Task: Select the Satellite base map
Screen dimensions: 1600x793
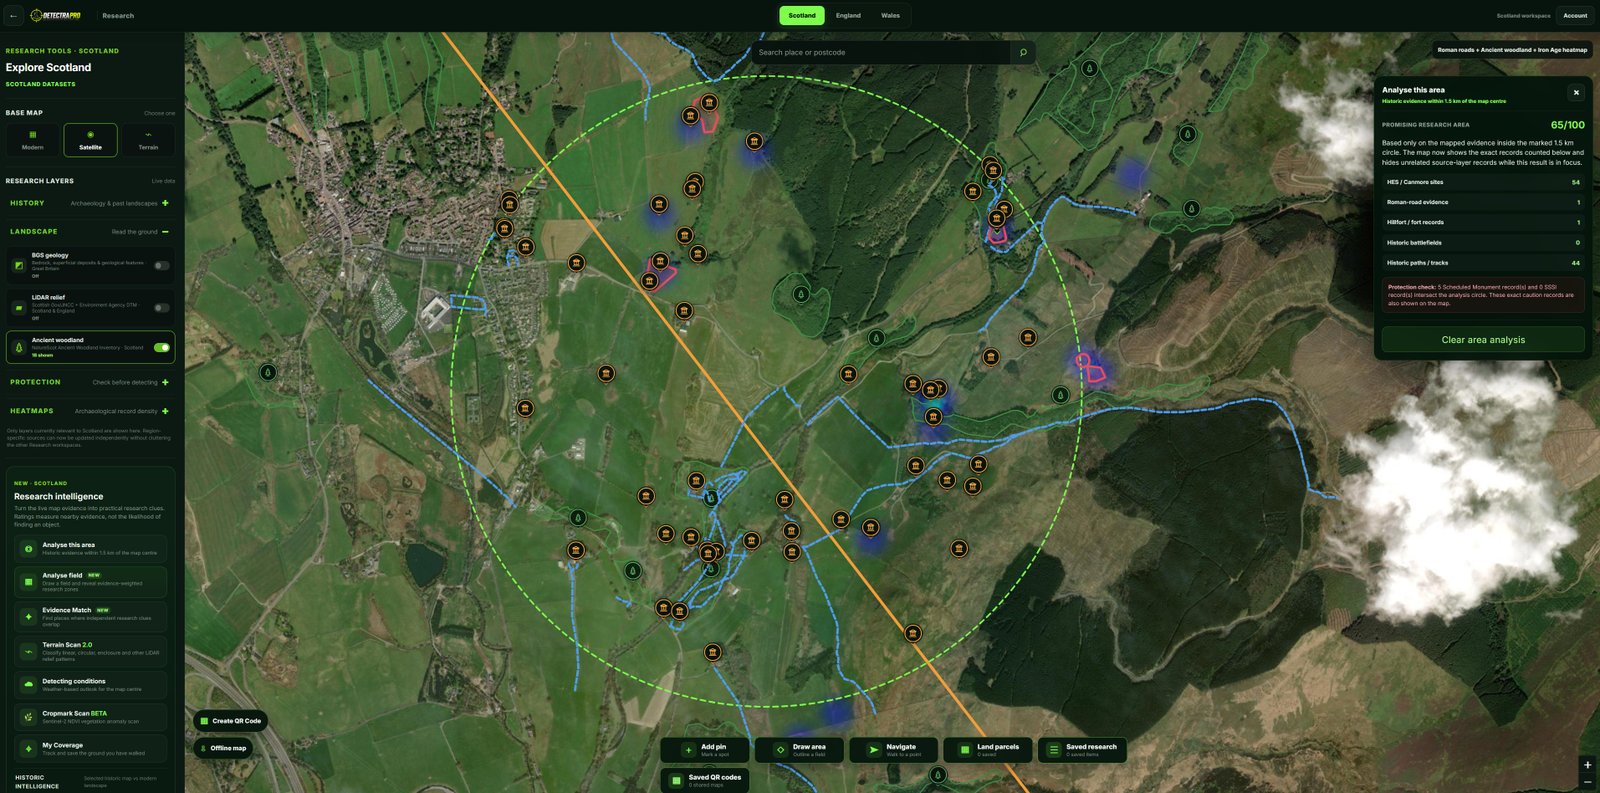Action: [x=91, y=140]
